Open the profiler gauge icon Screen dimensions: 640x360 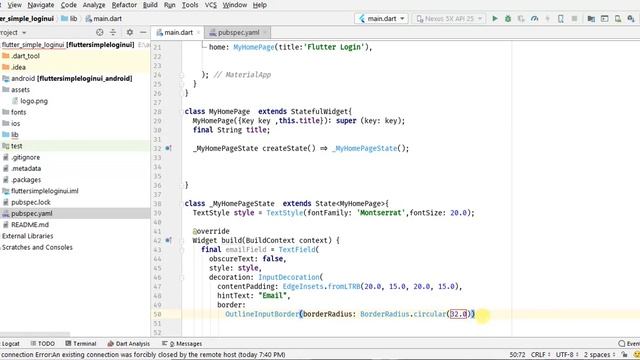tap(534, 19)
